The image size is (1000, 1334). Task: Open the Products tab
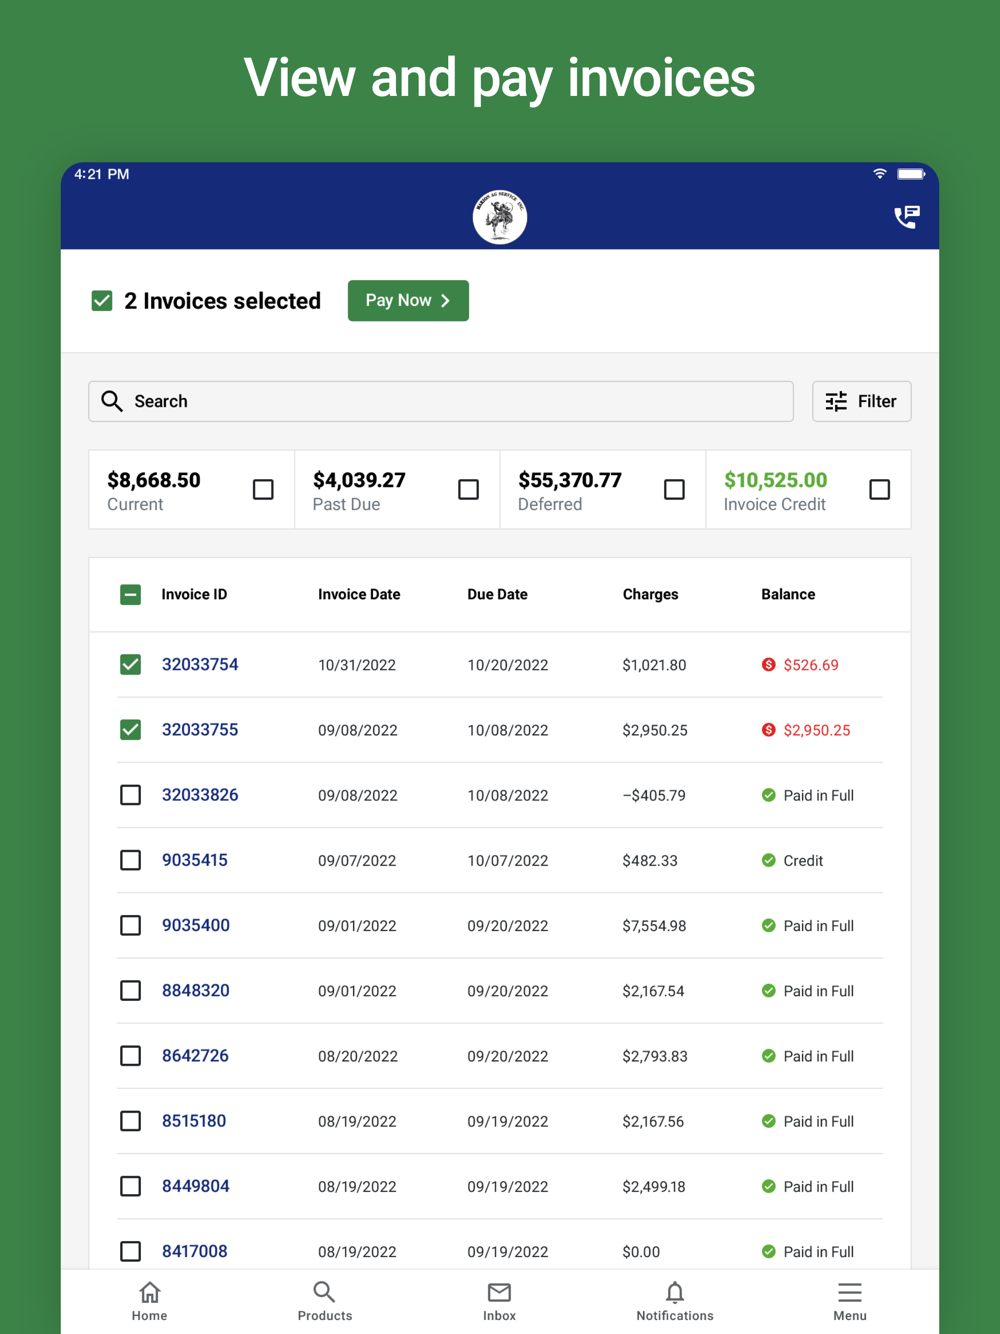325,1301
